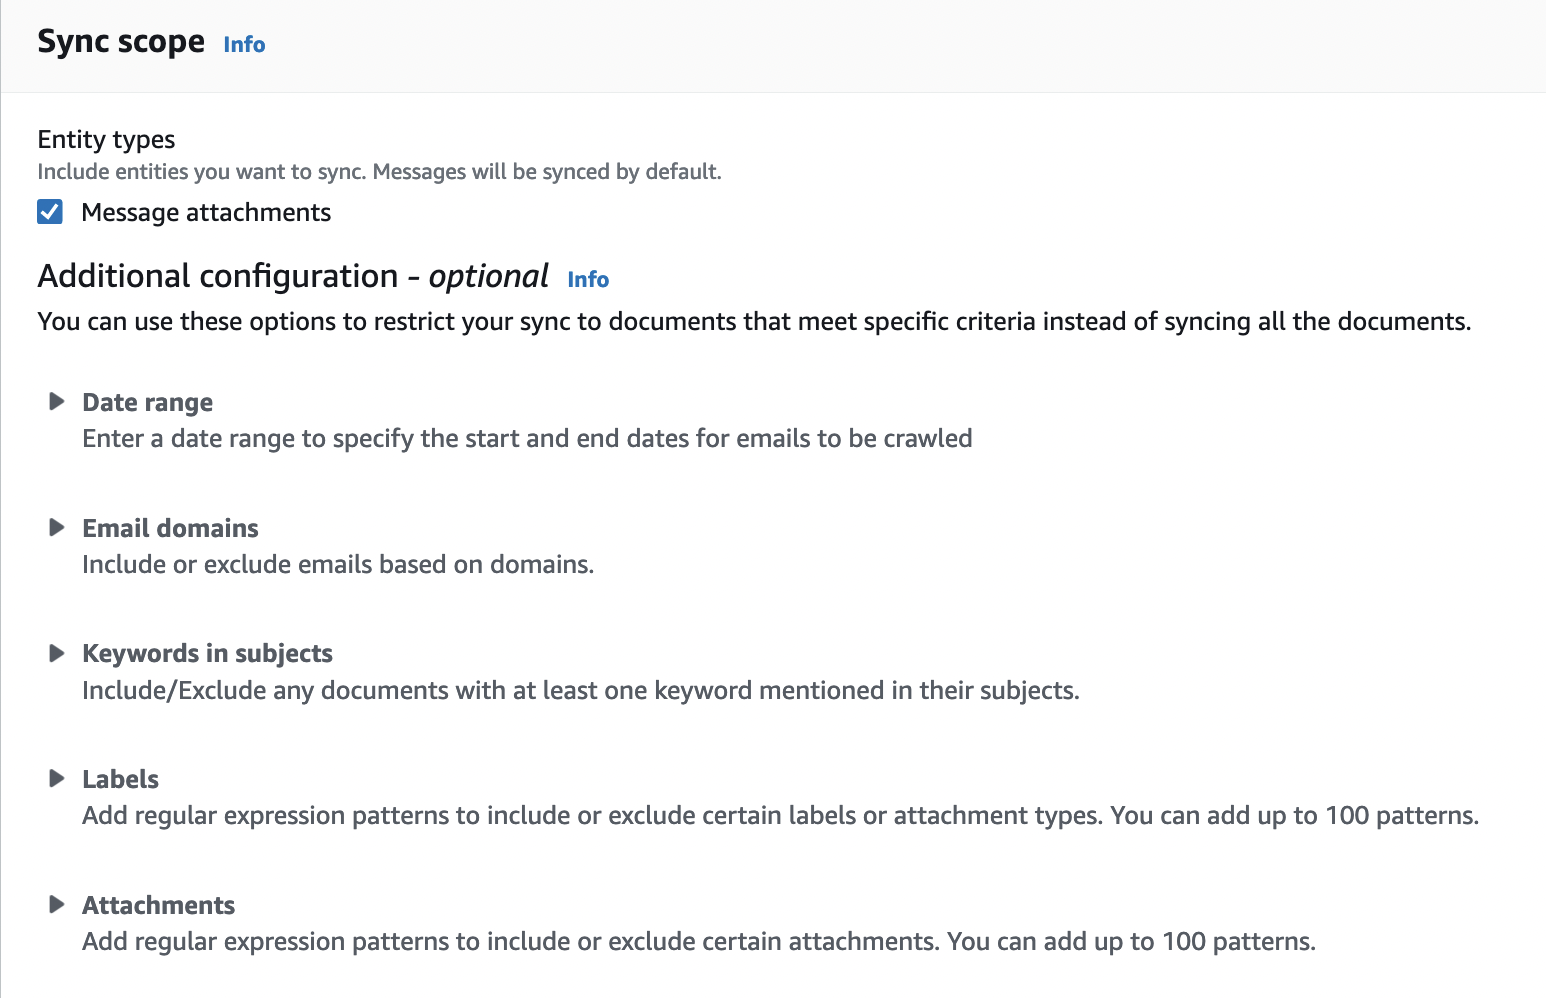Screen dimensions: 1546x998
Task: Click the Labels regular expression description
Action: pos(780,815)
